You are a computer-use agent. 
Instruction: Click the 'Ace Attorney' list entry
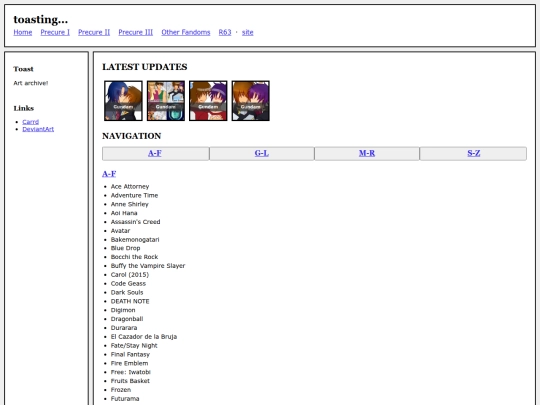tap(130, 187)
